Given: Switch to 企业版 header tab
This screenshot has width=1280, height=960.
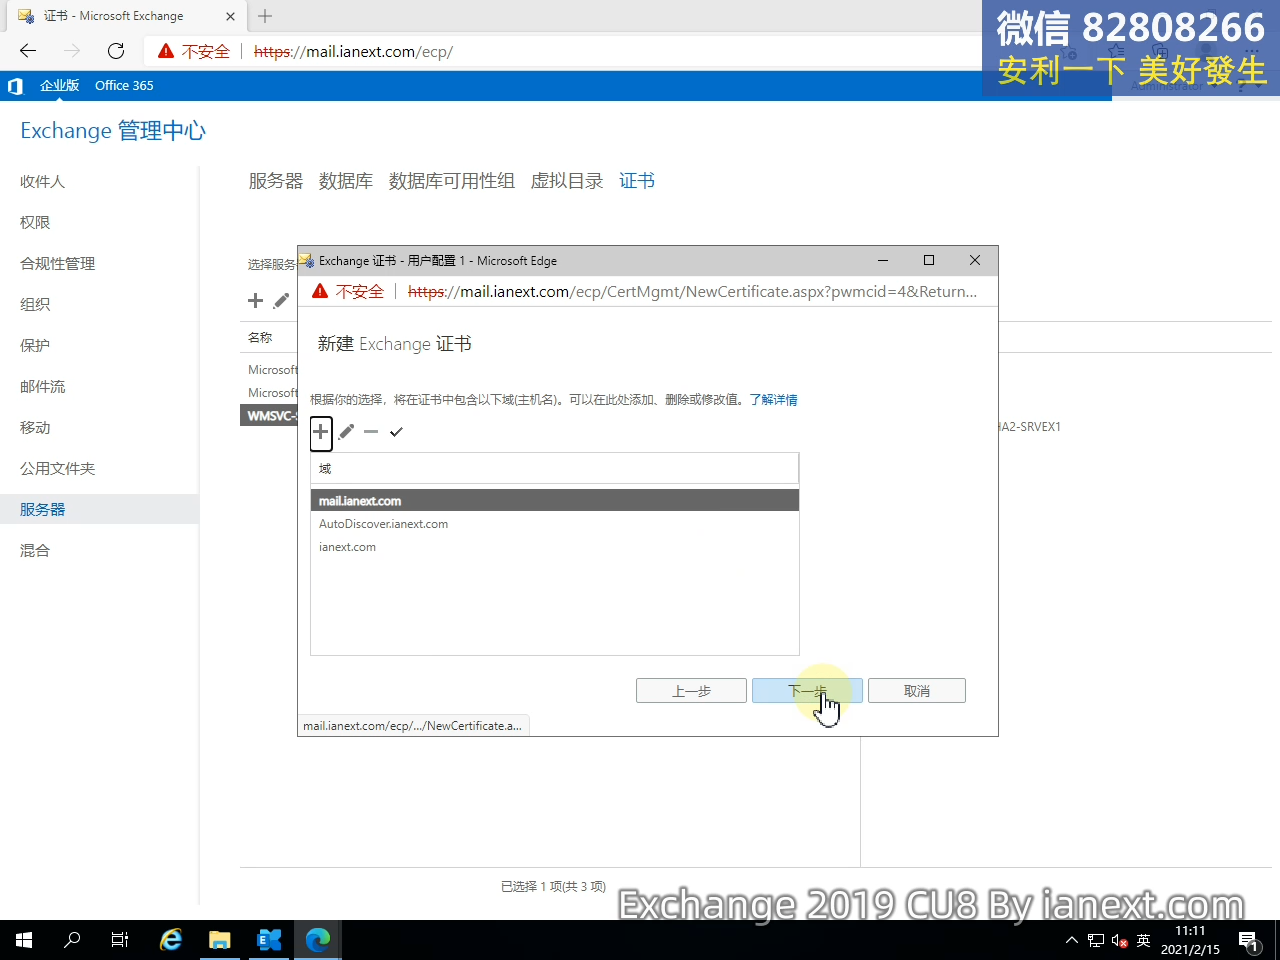Looking at the screenshot, I should [x=59, y=86].
